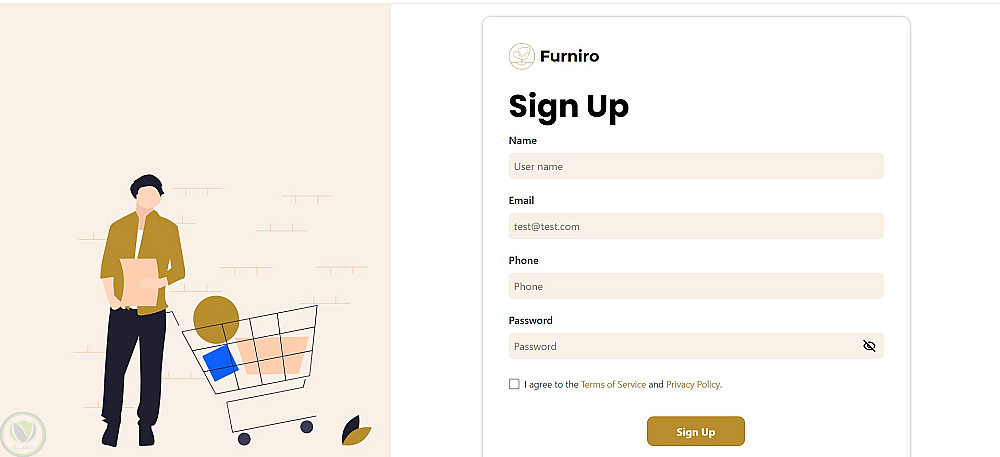Open the Privacy Policy link

[693, 384]
